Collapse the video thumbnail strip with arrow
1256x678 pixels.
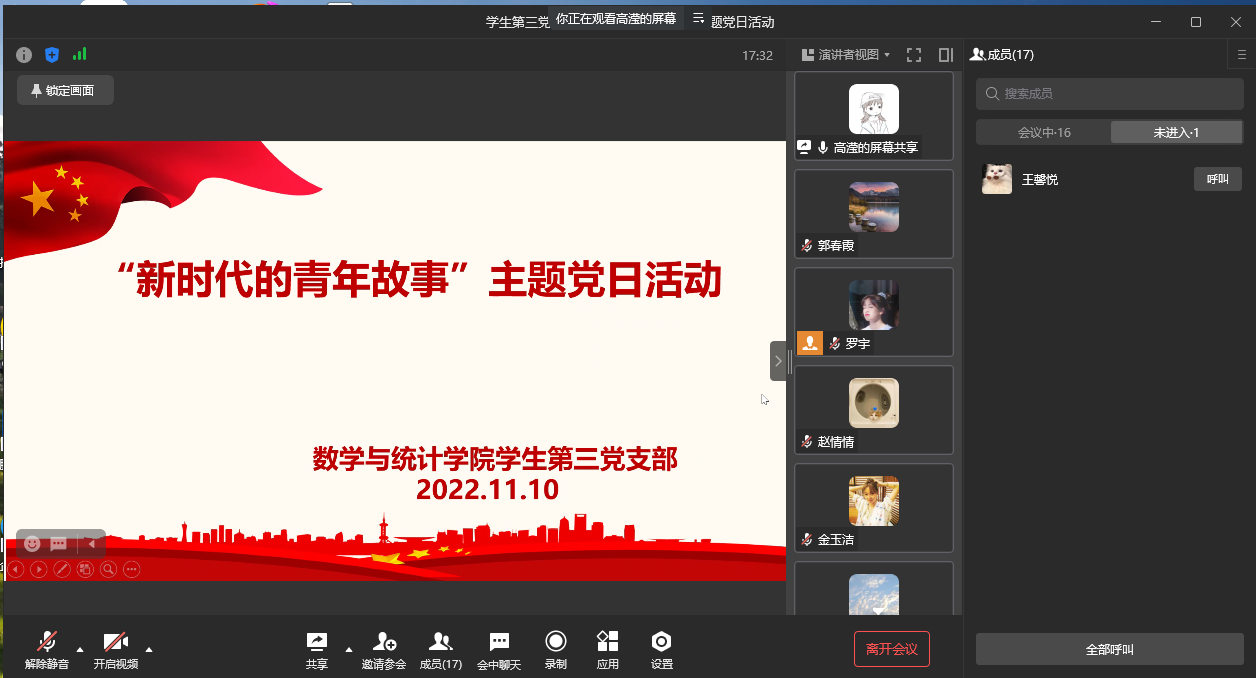point(778,361)
